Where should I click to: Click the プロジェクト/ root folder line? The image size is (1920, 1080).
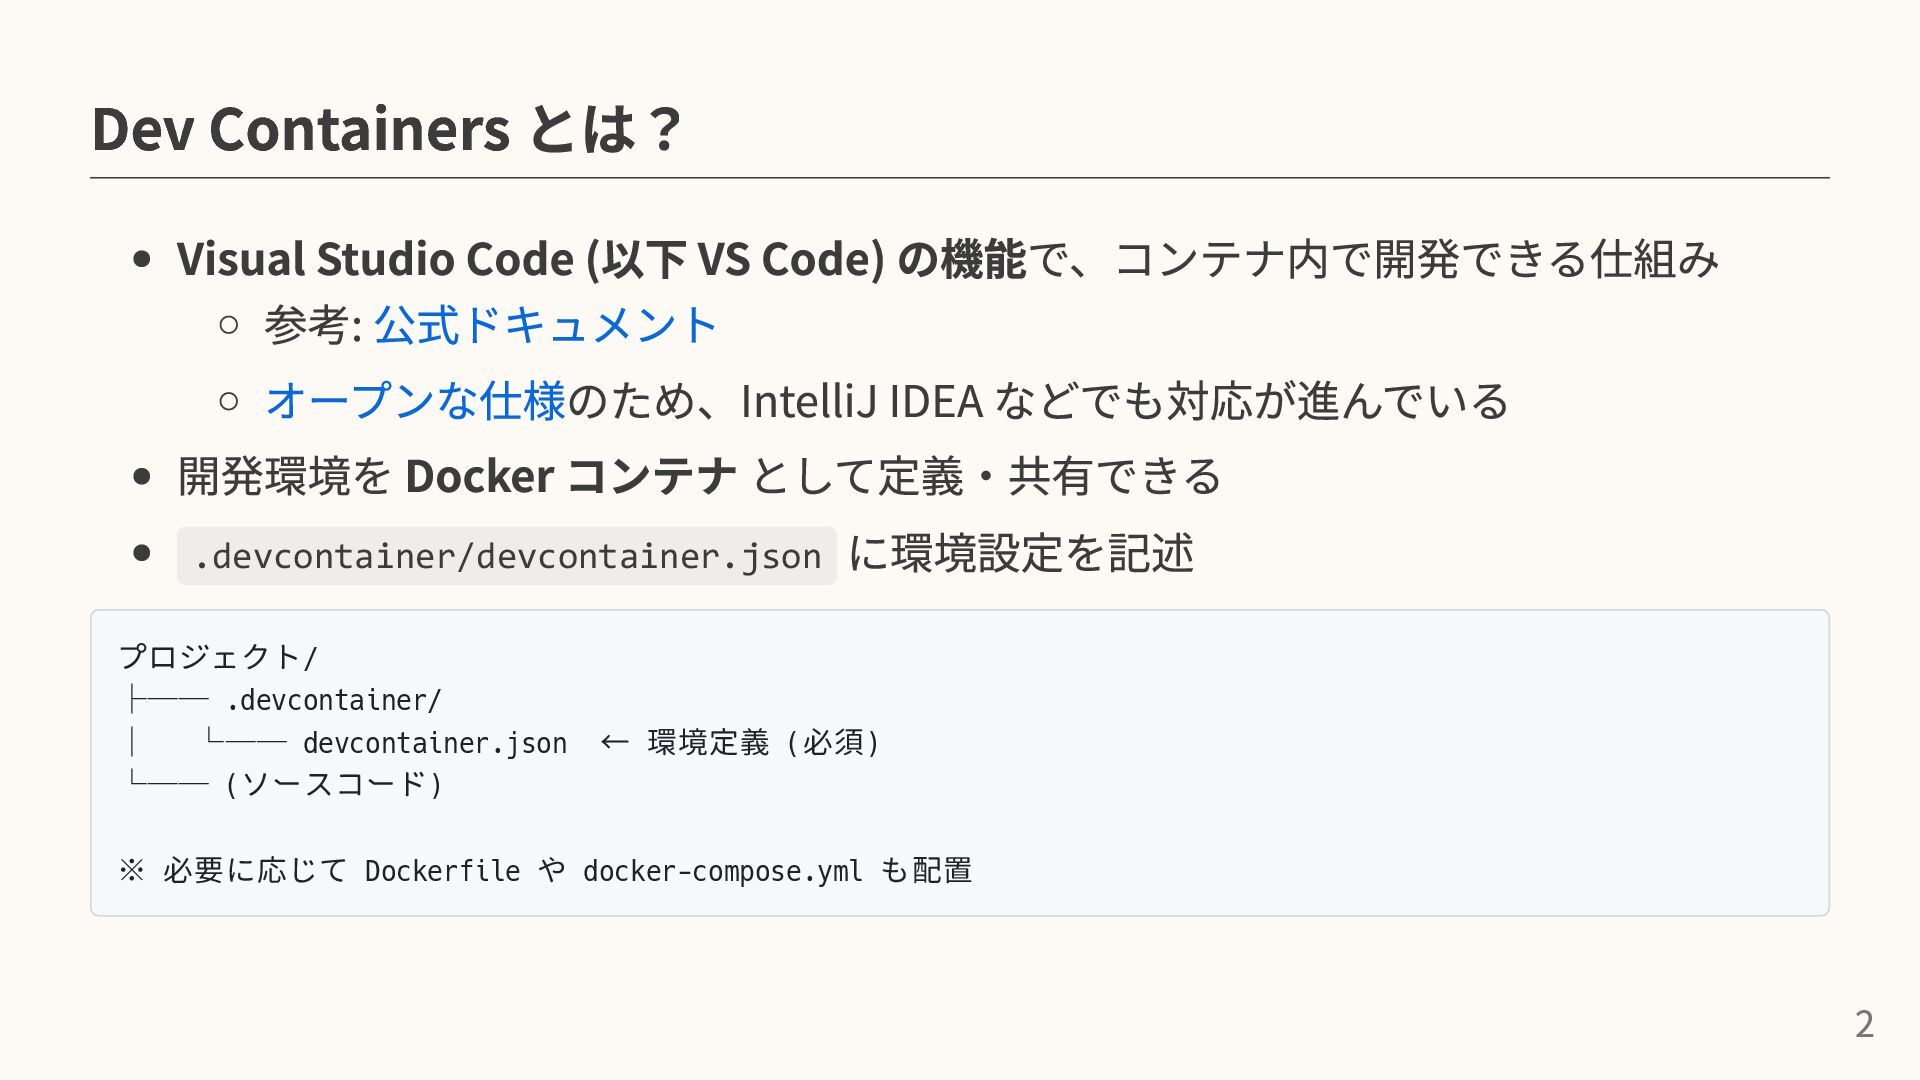(x=218, y=657)
